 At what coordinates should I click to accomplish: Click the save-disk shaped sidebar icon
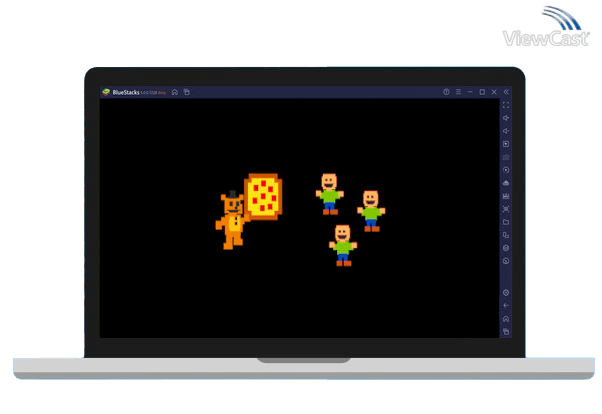click(x=506, y=196)
